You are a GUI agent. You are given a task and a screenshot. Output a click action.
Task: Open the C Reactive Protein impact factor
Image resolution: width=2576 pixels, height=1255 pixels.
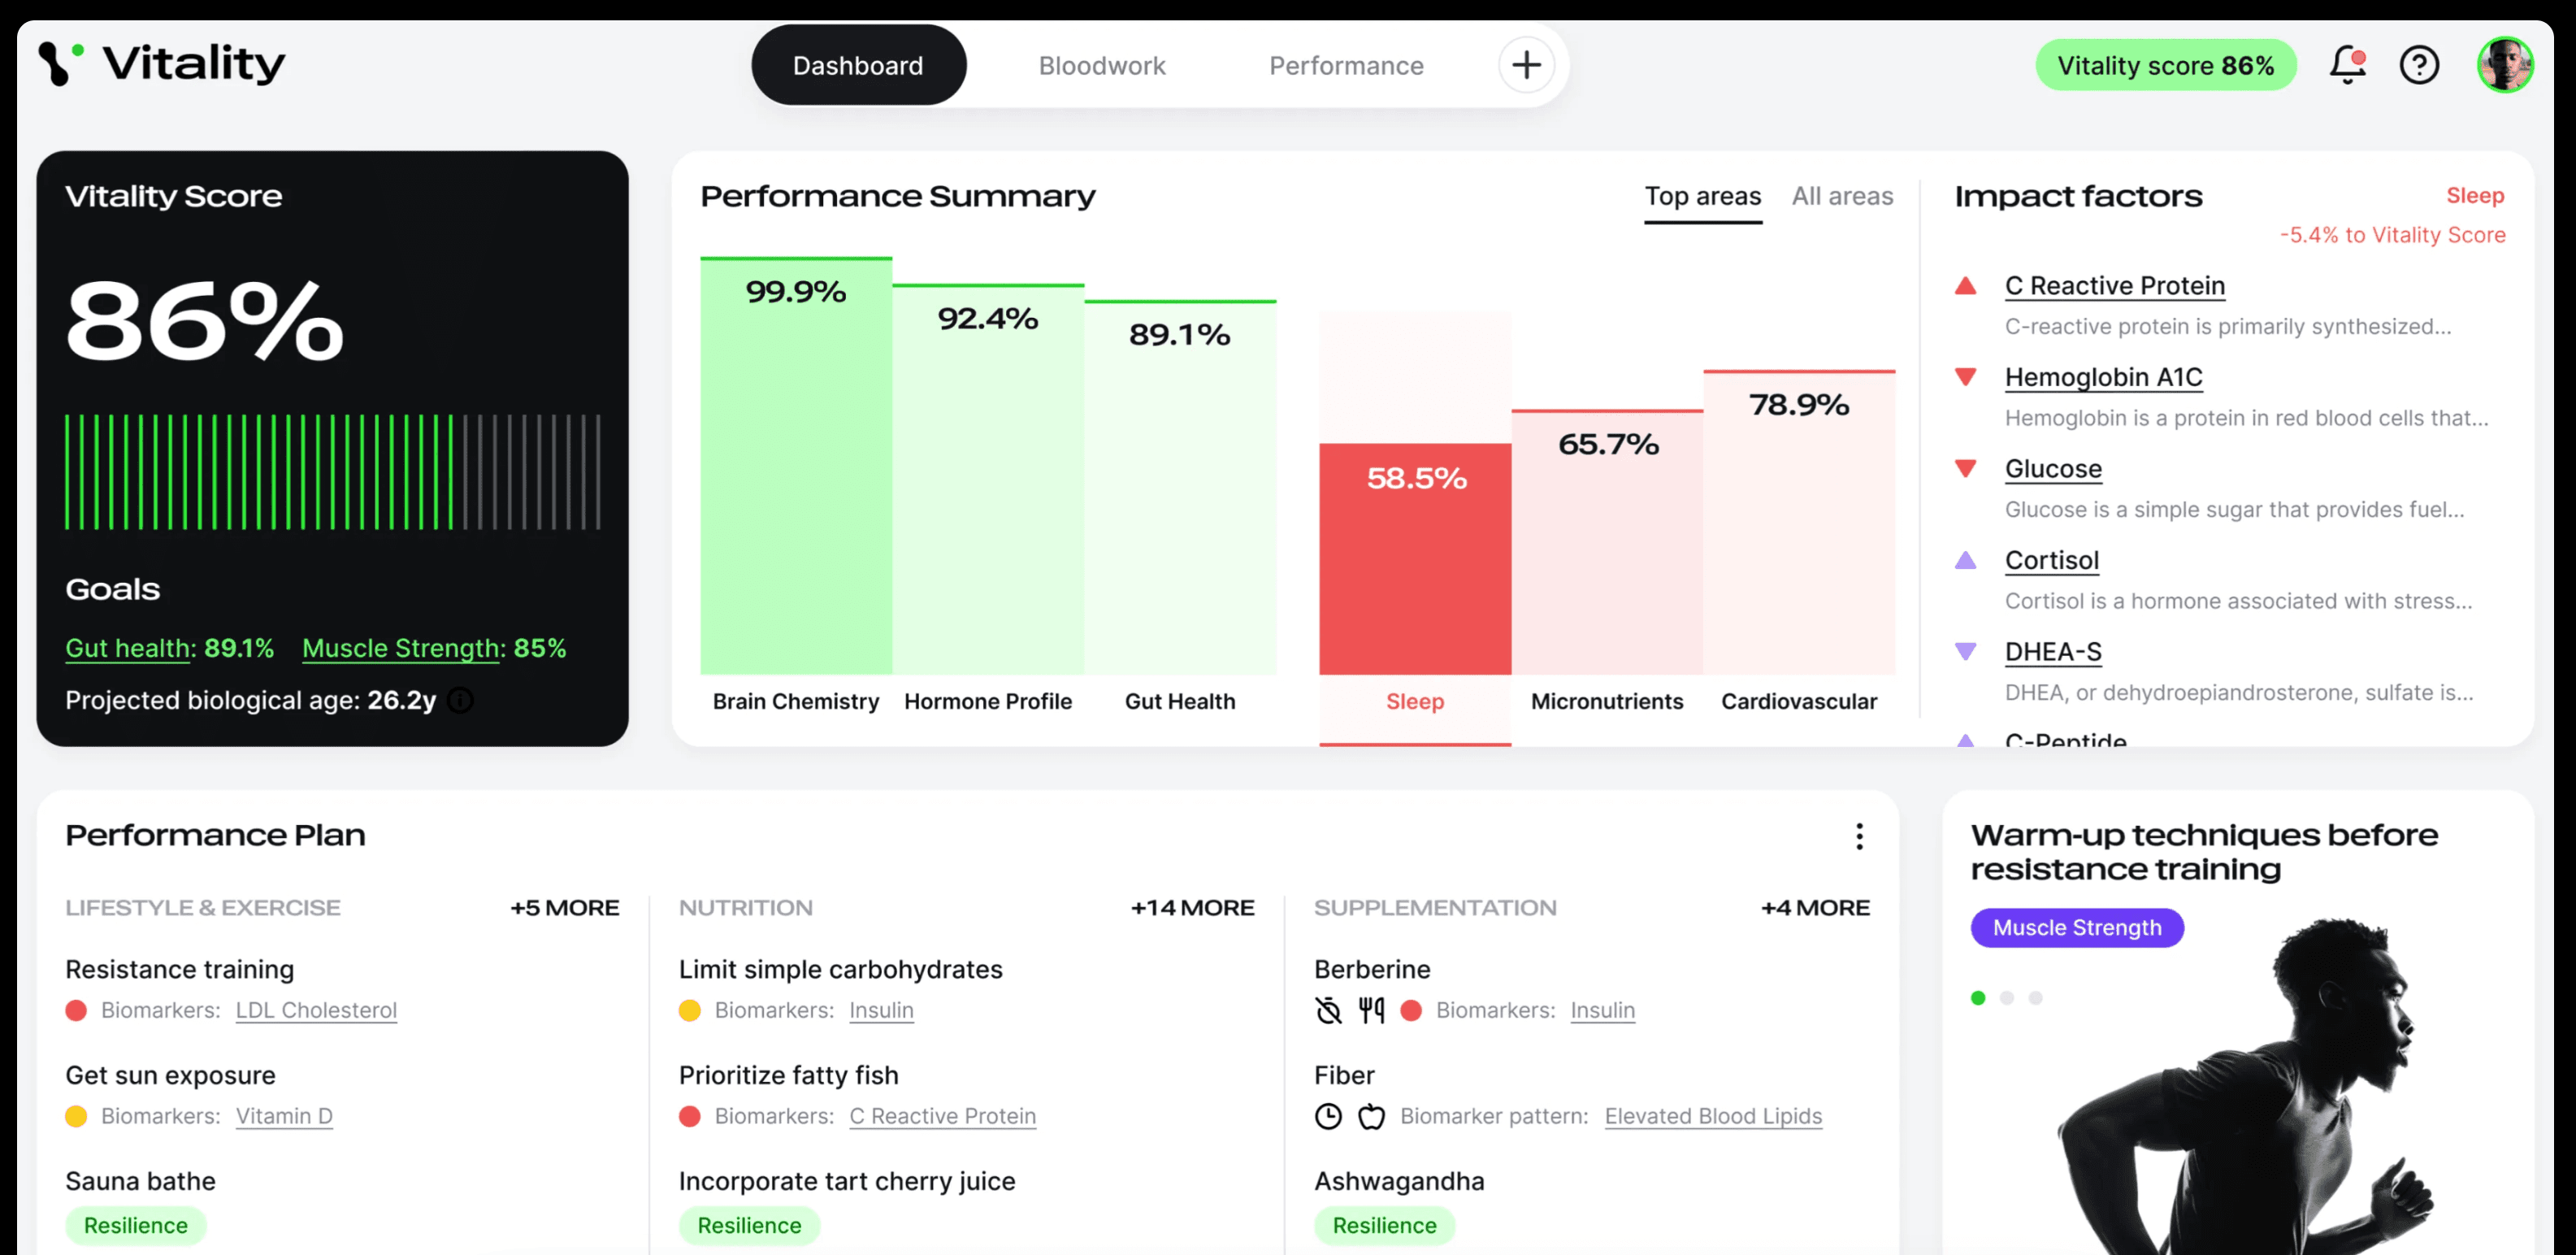pyautogui.click(x=2114, y=286)
